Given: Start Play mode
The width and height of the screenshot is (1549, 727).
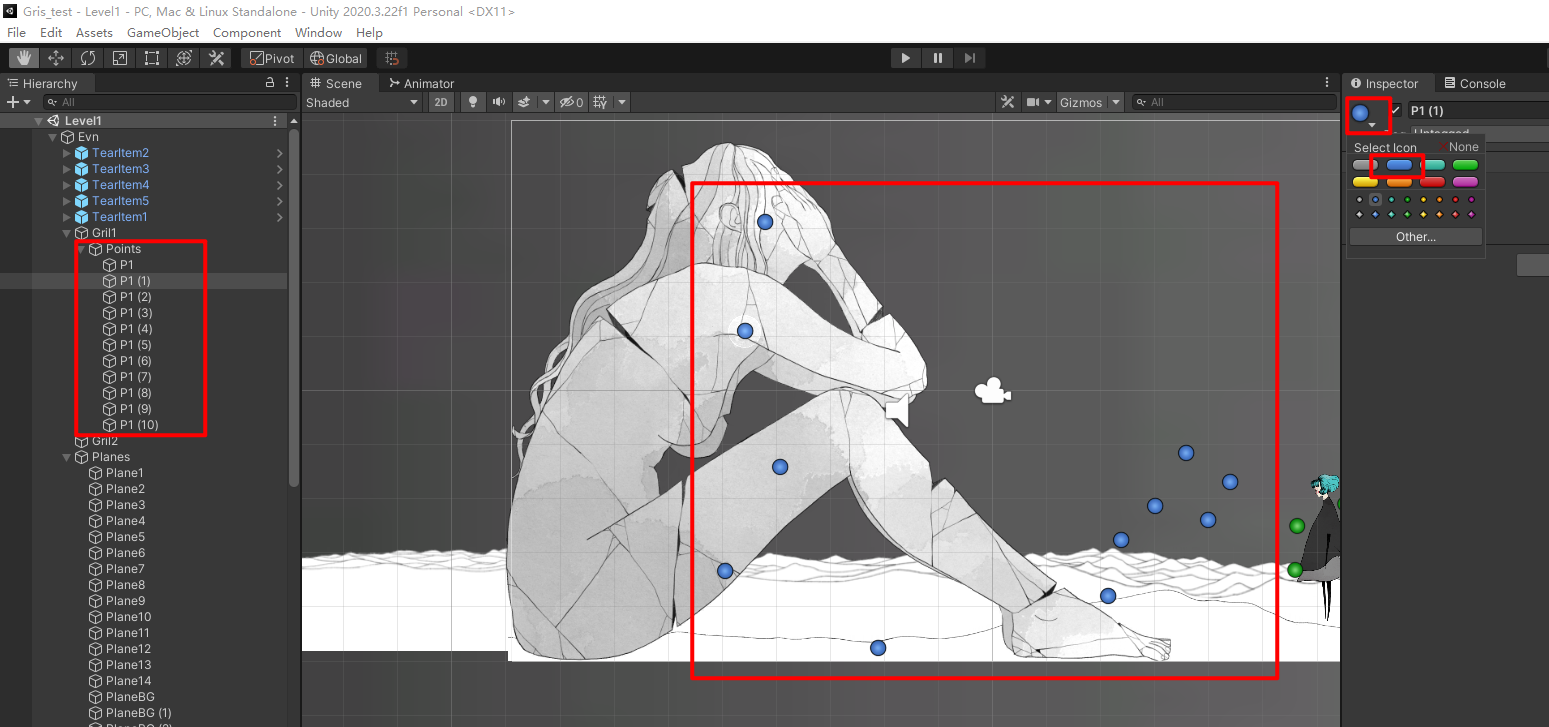Looking at the screenshot, I should (905, 58).
